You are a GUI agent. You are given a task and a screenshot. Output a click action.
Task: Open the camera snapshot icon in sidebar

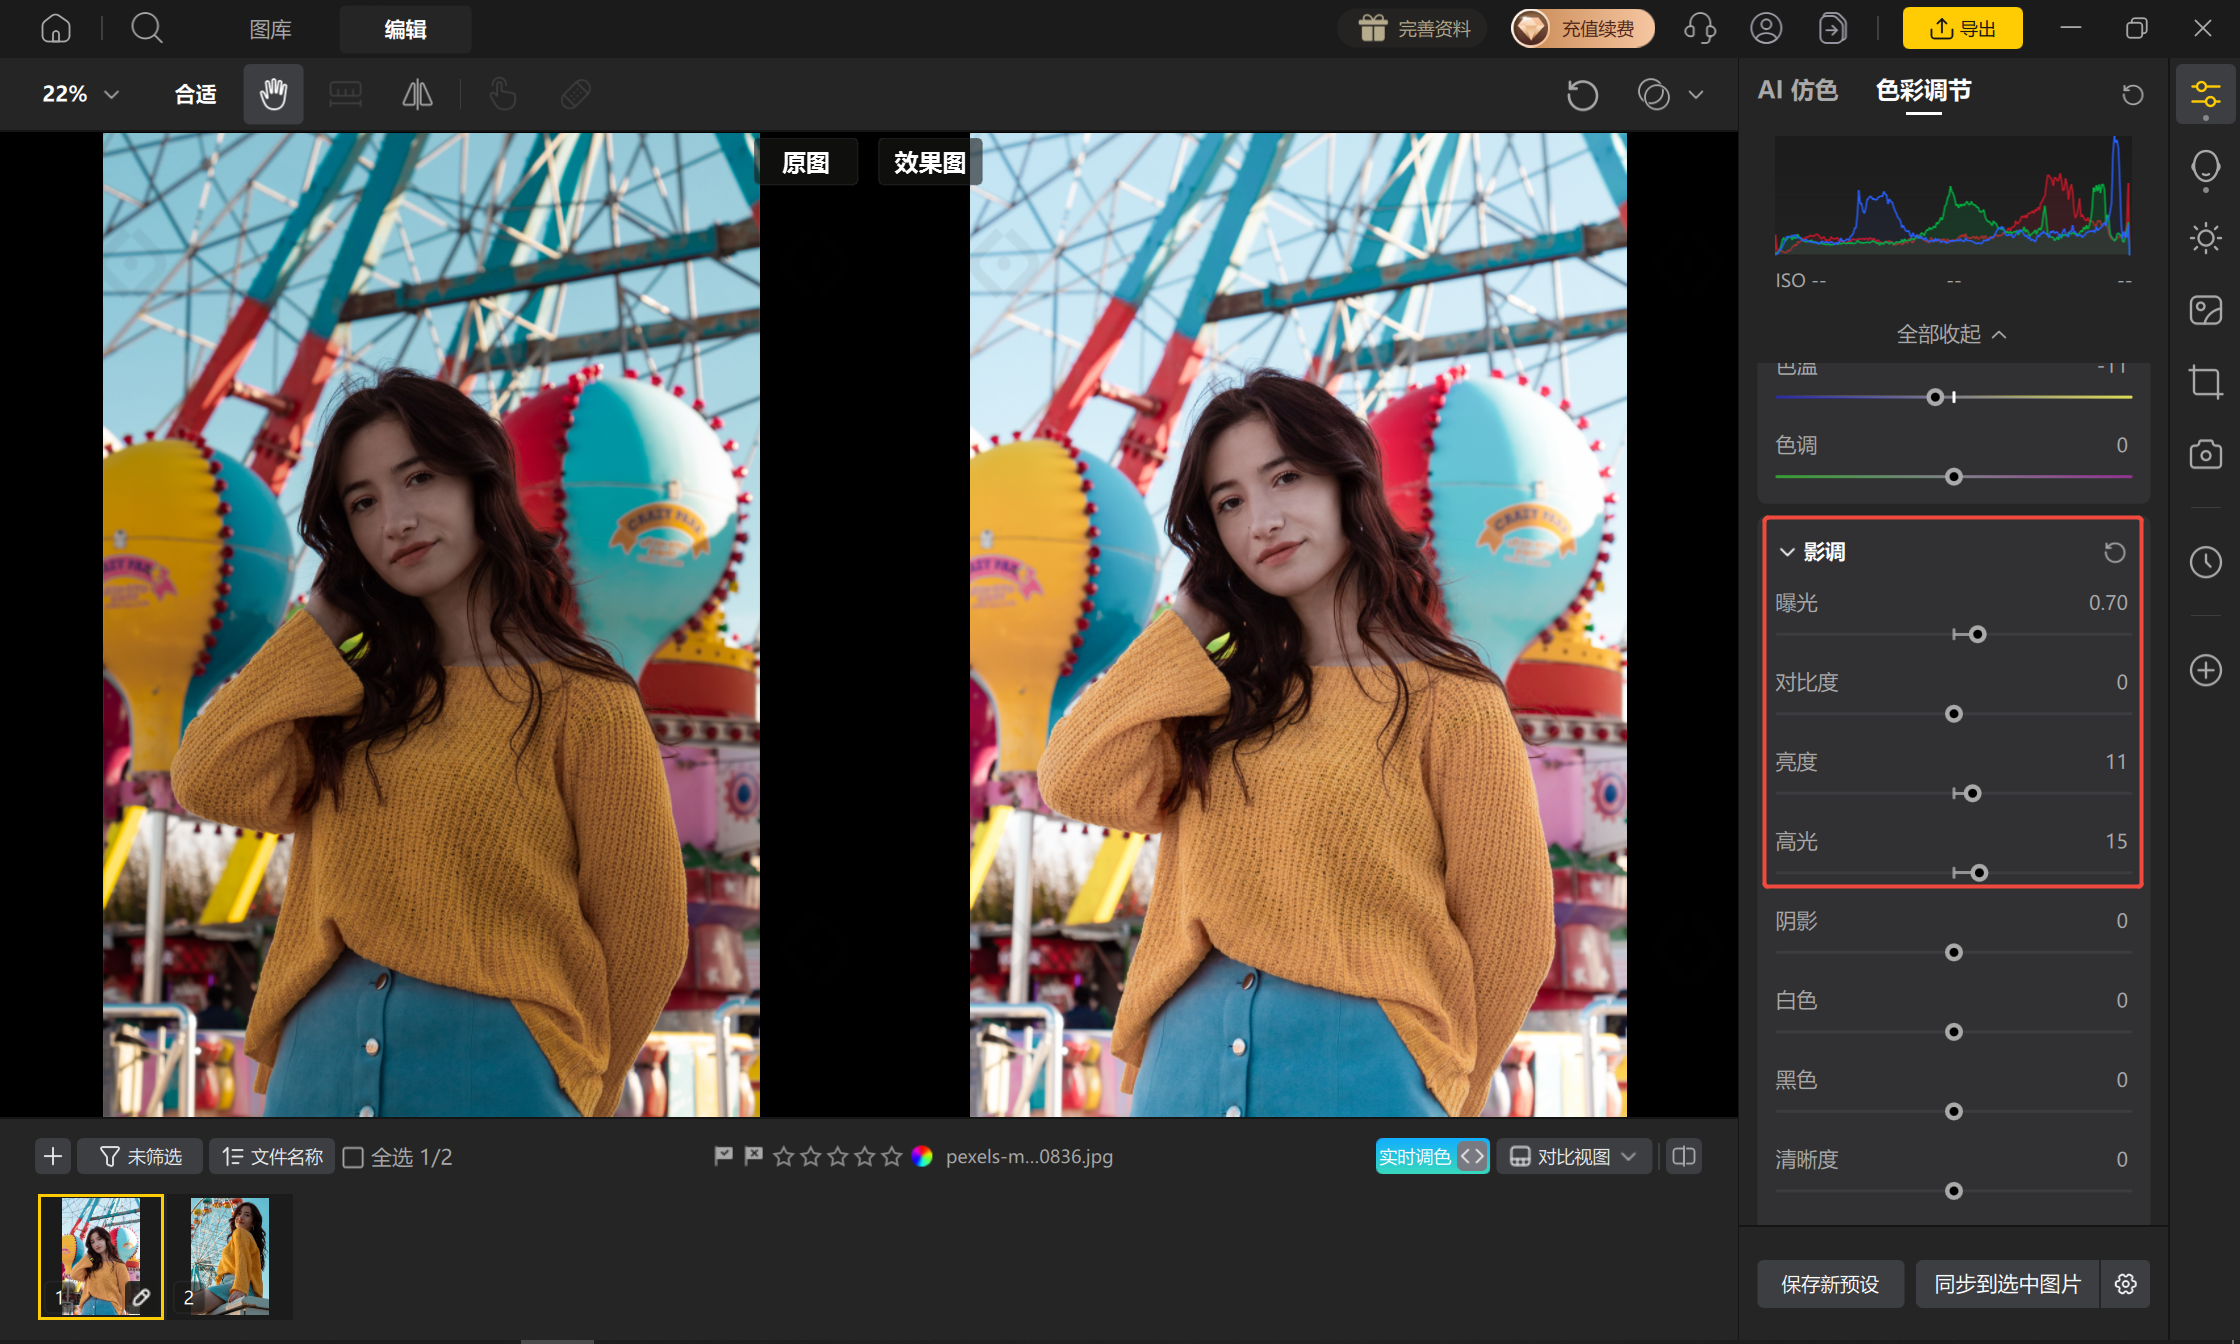click(x=2205, y=454)
